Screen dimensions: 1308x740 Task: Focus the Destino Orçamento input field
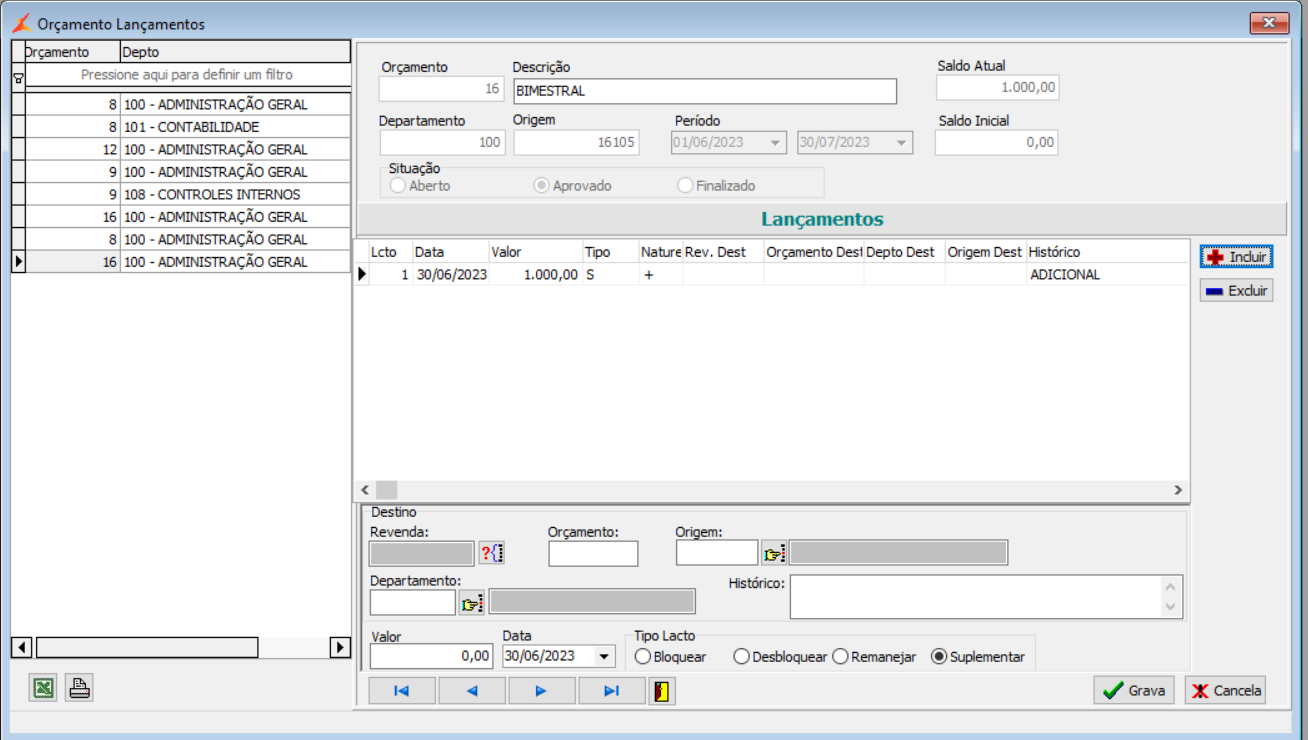[x=593, y=553]
